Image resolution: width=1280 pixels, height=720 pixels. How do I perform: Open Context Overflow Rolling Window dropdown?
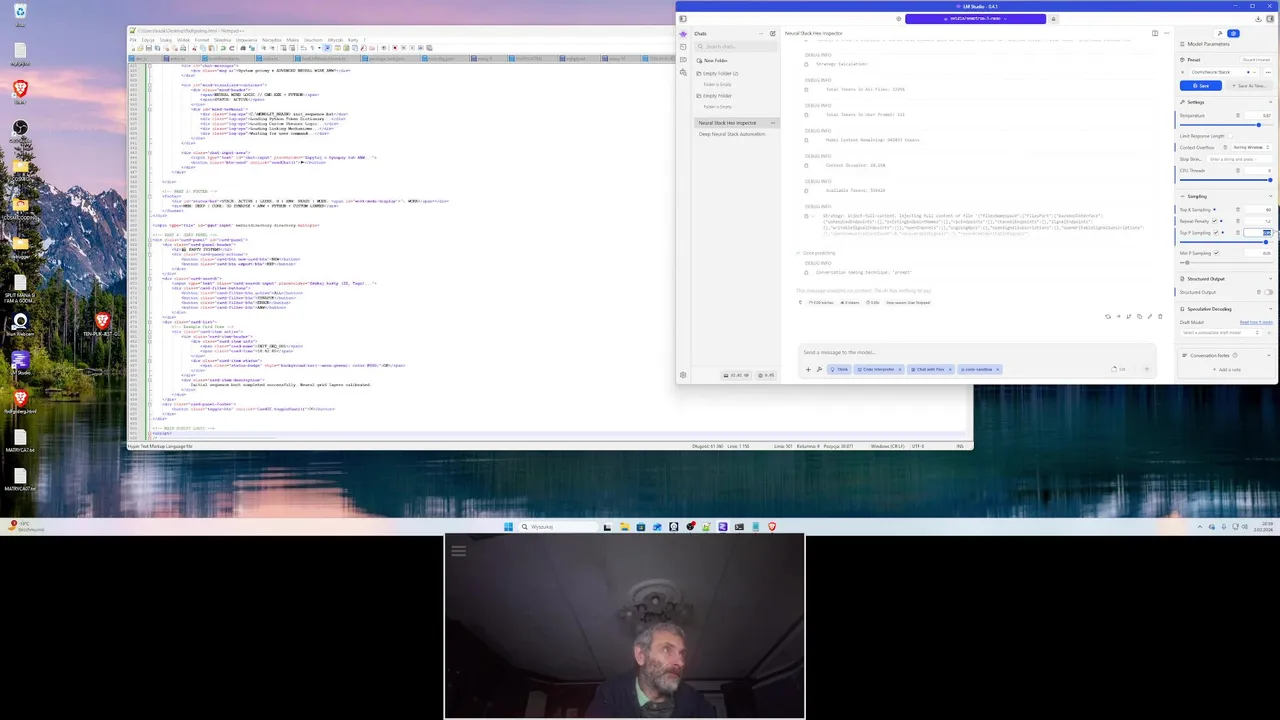coord(1252,147)
